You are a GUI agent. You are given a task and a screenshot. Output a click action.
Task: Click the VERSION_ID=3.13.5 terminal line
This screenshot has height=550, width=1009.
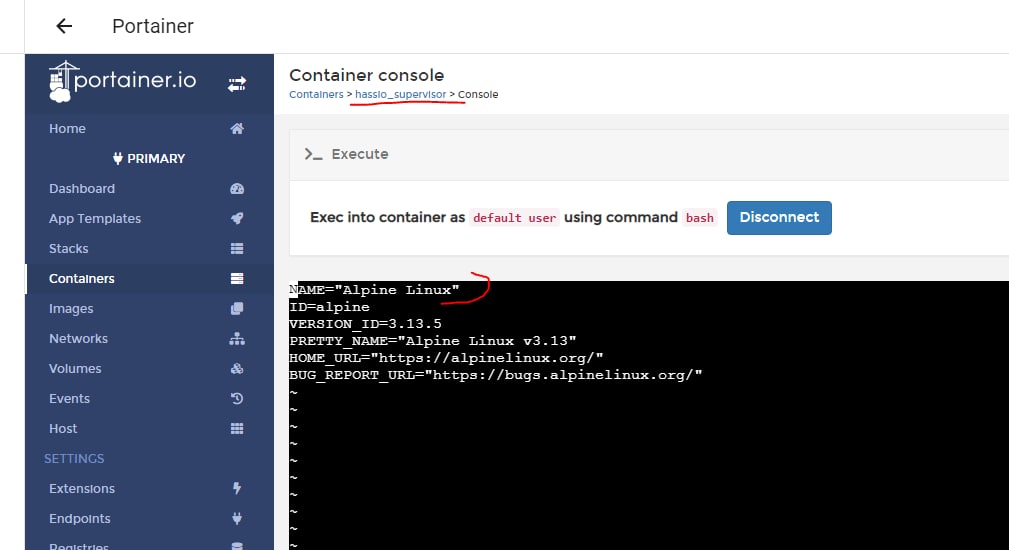[x=366, y=324]
